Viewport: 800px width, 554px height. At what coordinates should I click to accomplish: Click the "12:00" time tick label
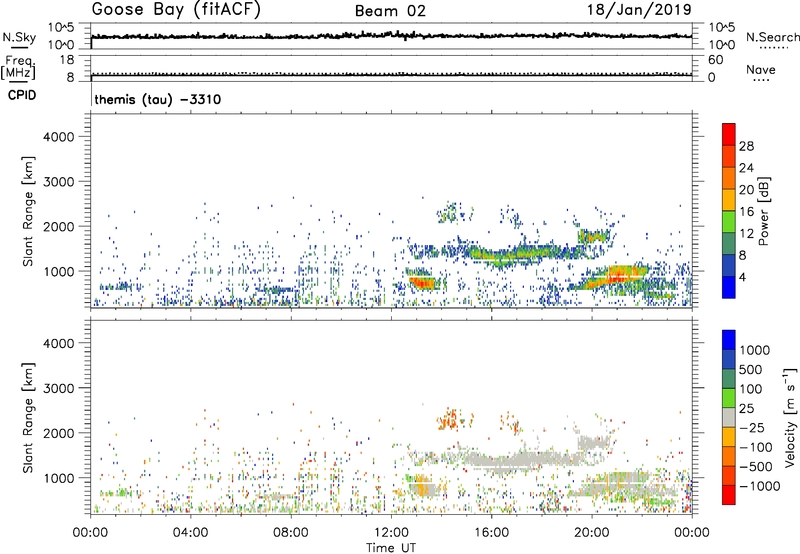tap(391, 533)
